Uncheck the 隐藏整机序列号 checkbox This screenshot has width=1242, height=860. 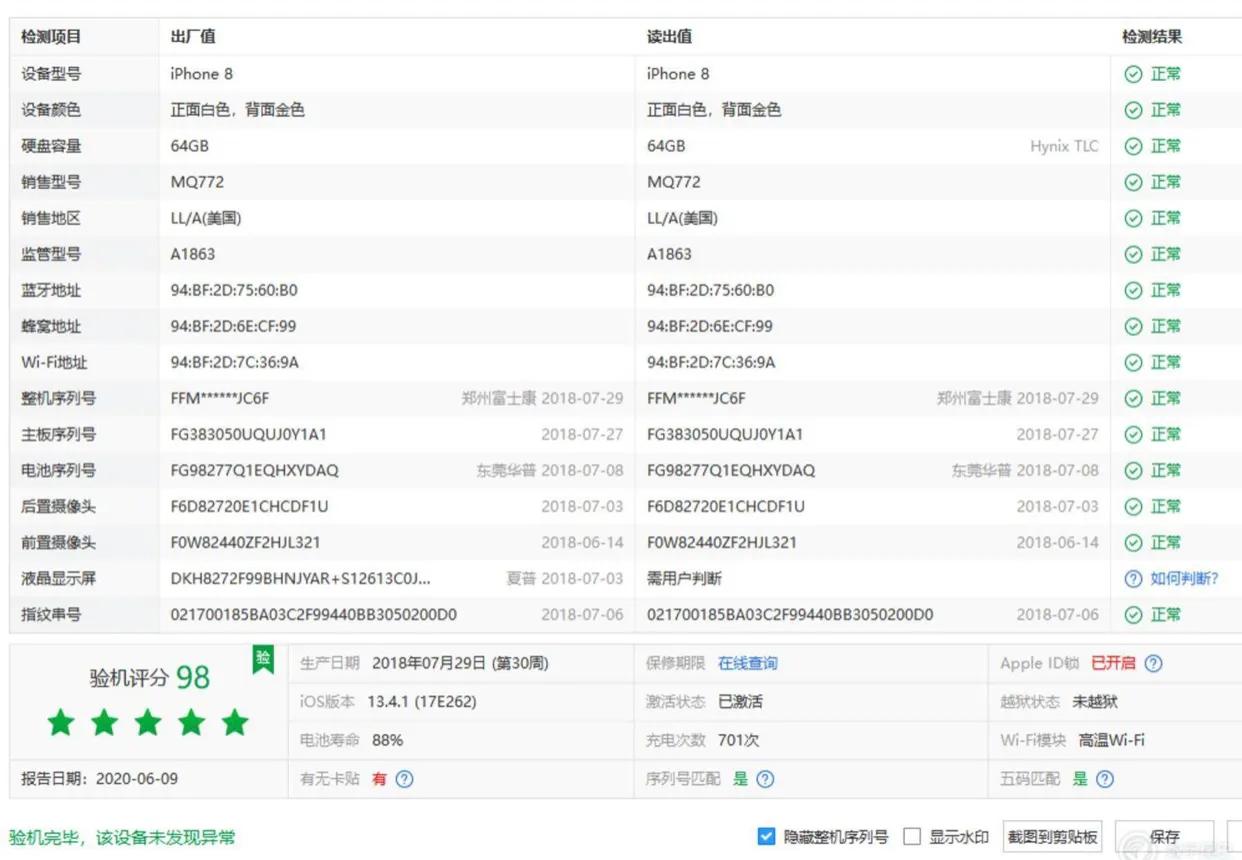click(x=766, y=837)
